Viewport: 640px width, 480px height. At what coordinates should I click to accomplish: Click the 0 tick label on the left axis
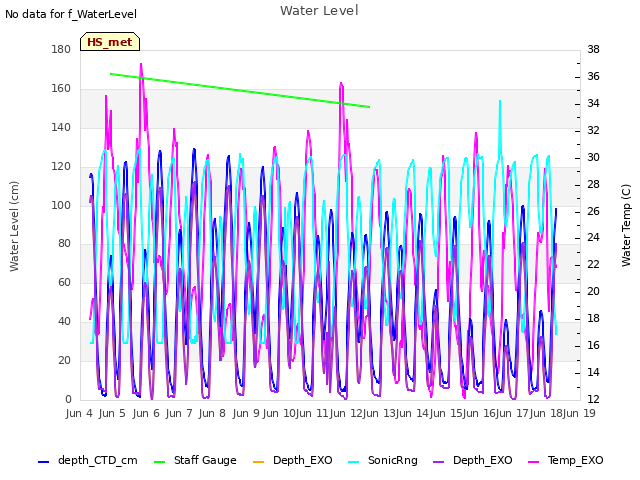tap(68, 400)
